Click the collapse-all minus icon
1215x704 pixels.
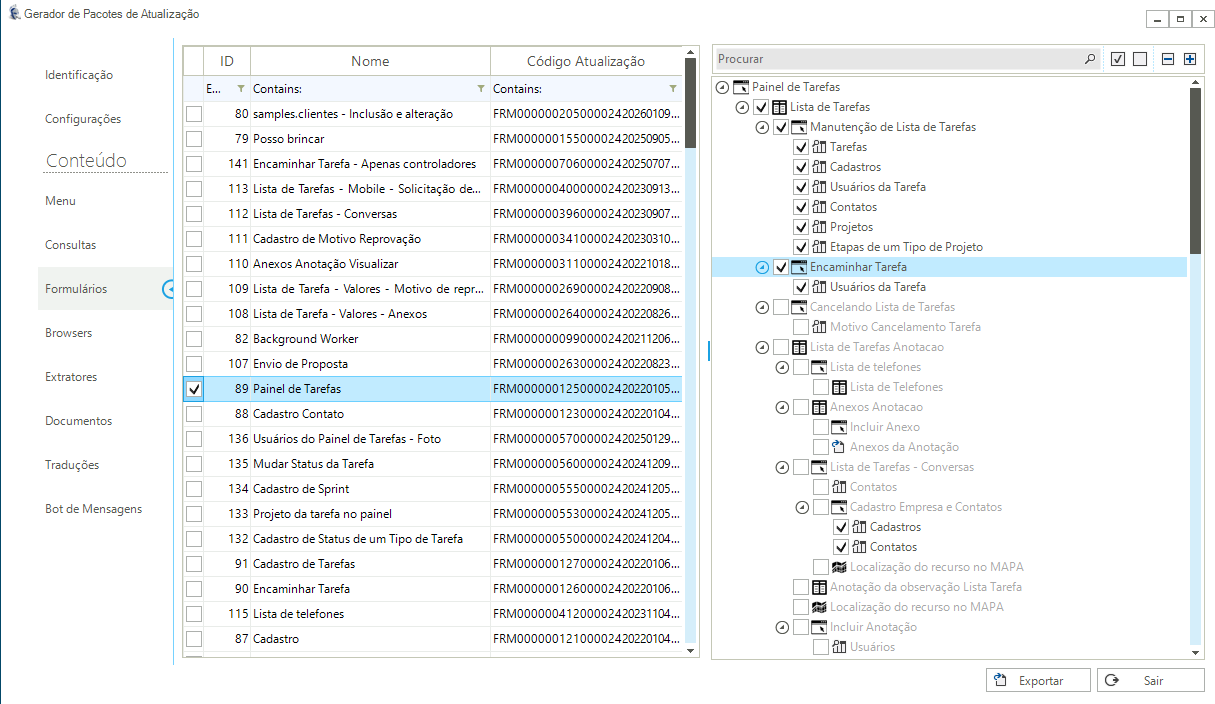[x=1168, y=60]
